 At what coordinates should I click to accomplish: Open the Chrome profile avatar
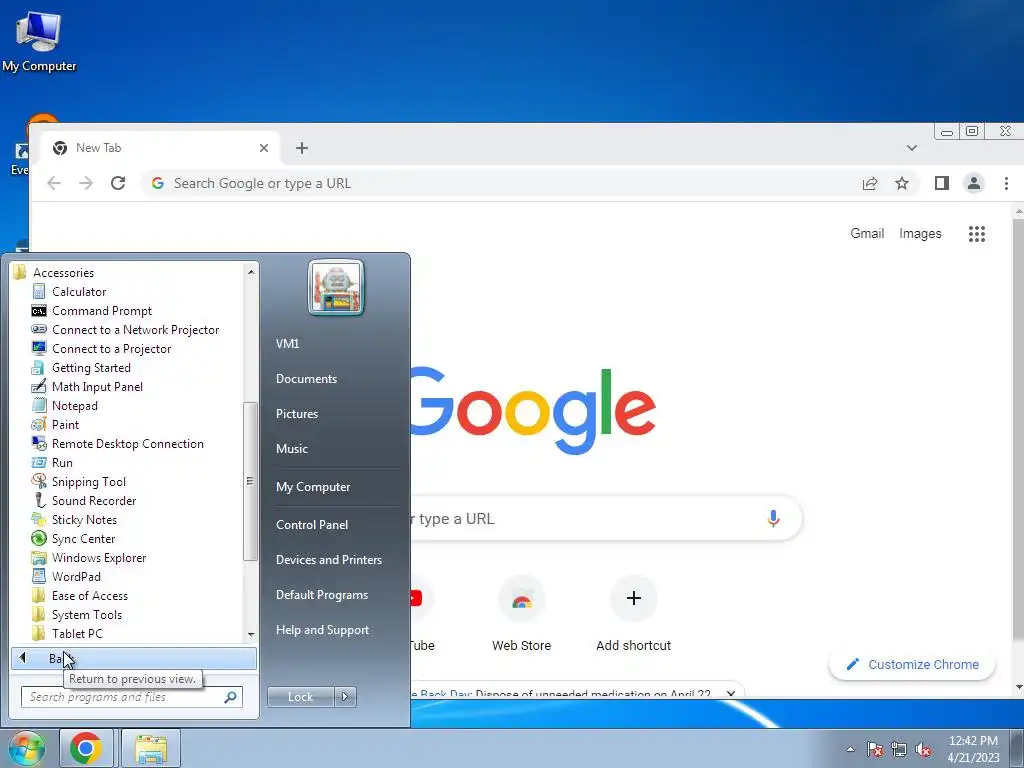coord(974,184)
